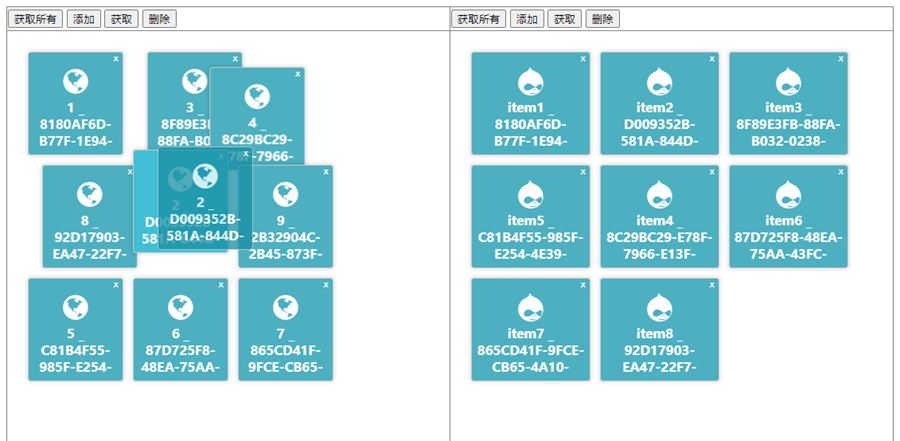Click 8C29BC29-E78F- text on item4 card
The height and width of the screenshot is (441, 900).
[x=660, y=238]
